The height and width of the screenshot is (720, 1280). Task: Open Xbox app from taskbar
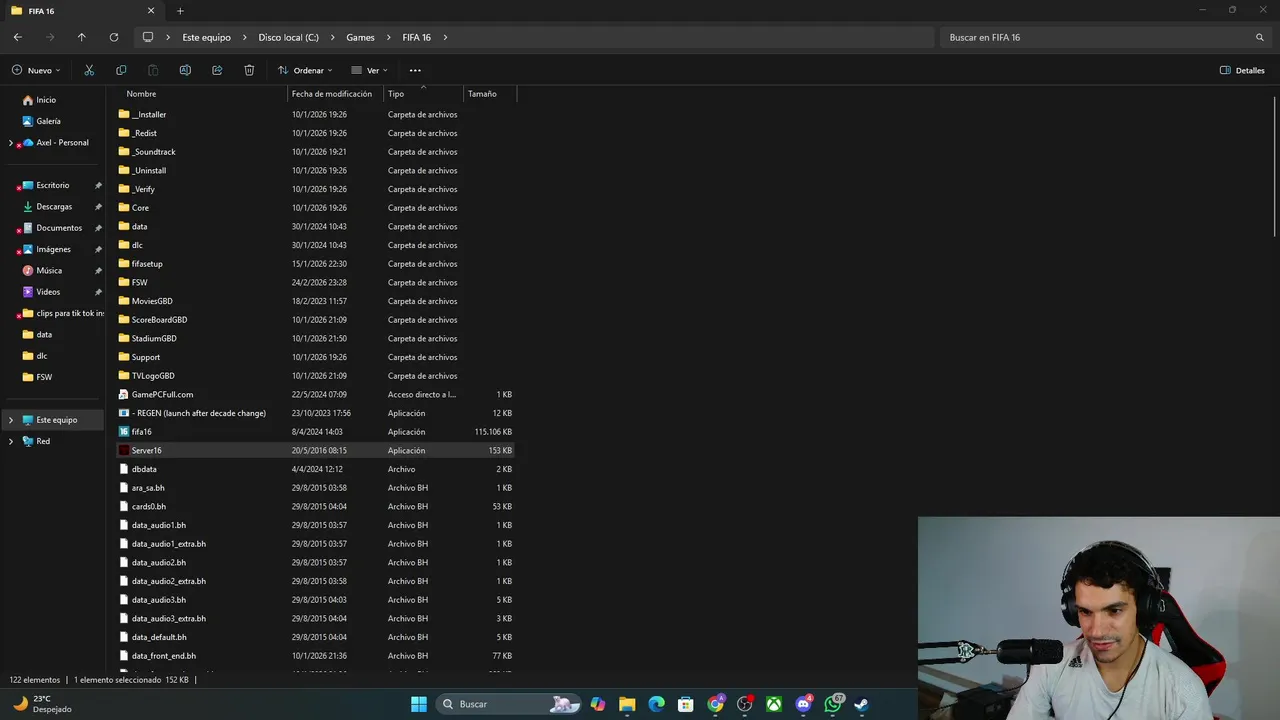coord(774,704)
